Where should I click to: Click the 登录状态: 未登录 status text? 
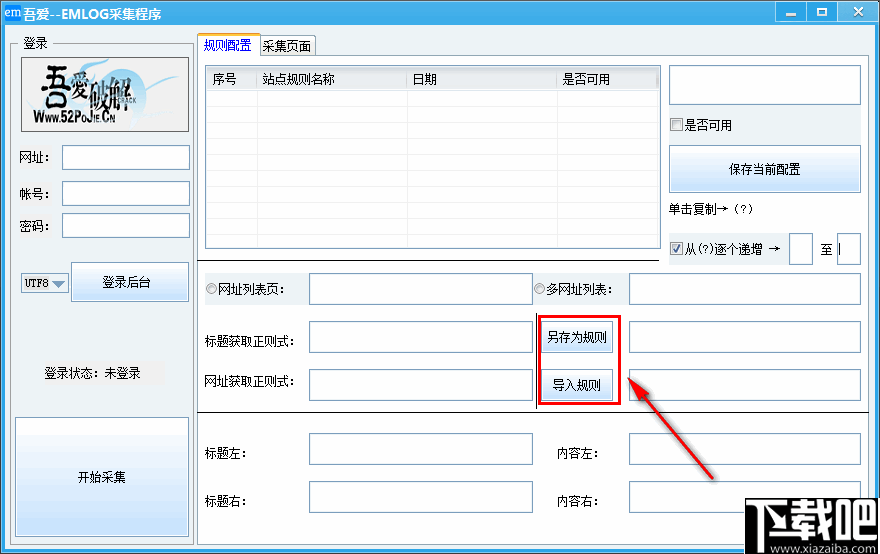tap(93, 373)
